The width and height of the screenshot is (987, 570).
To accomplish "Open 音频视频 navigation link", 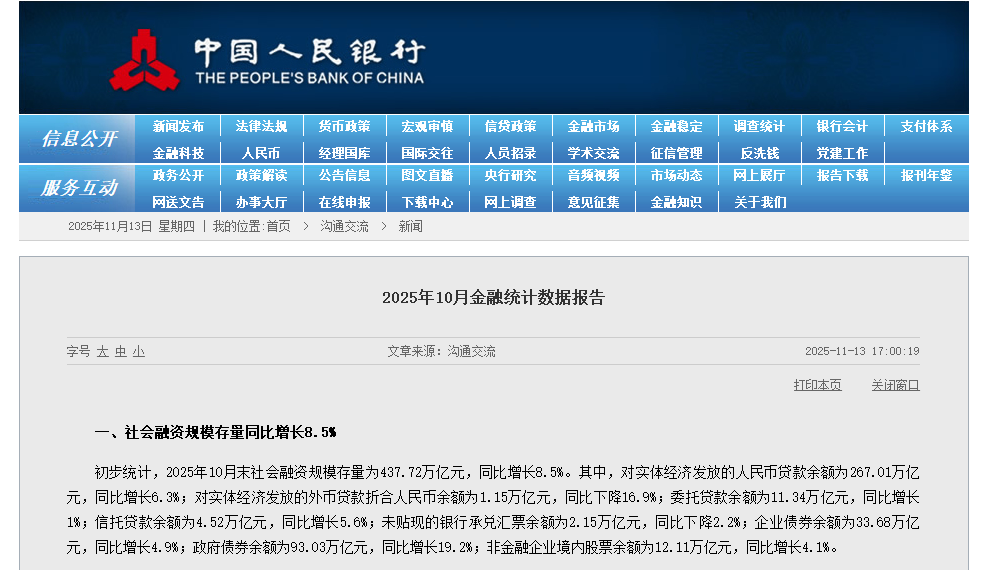I will (x=594, y=176).
